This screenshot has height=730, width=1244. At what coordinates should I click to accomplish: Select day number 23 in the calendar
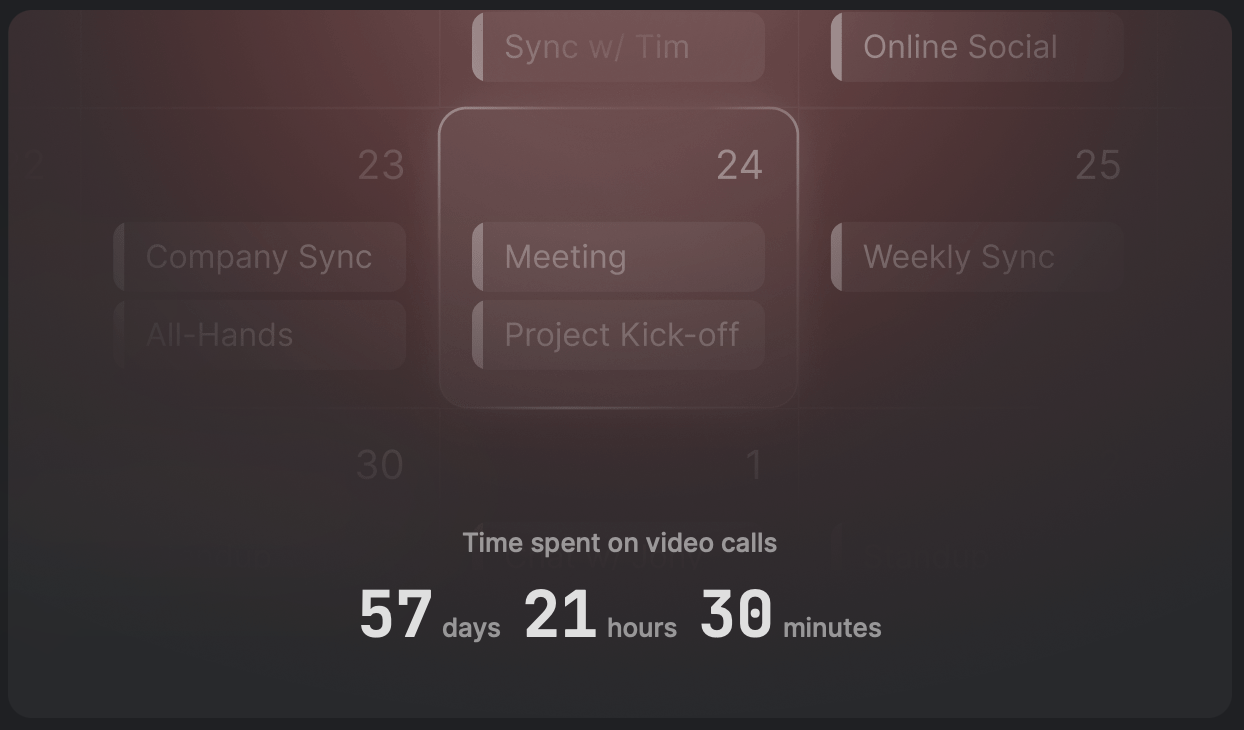(x=381, y=166)
